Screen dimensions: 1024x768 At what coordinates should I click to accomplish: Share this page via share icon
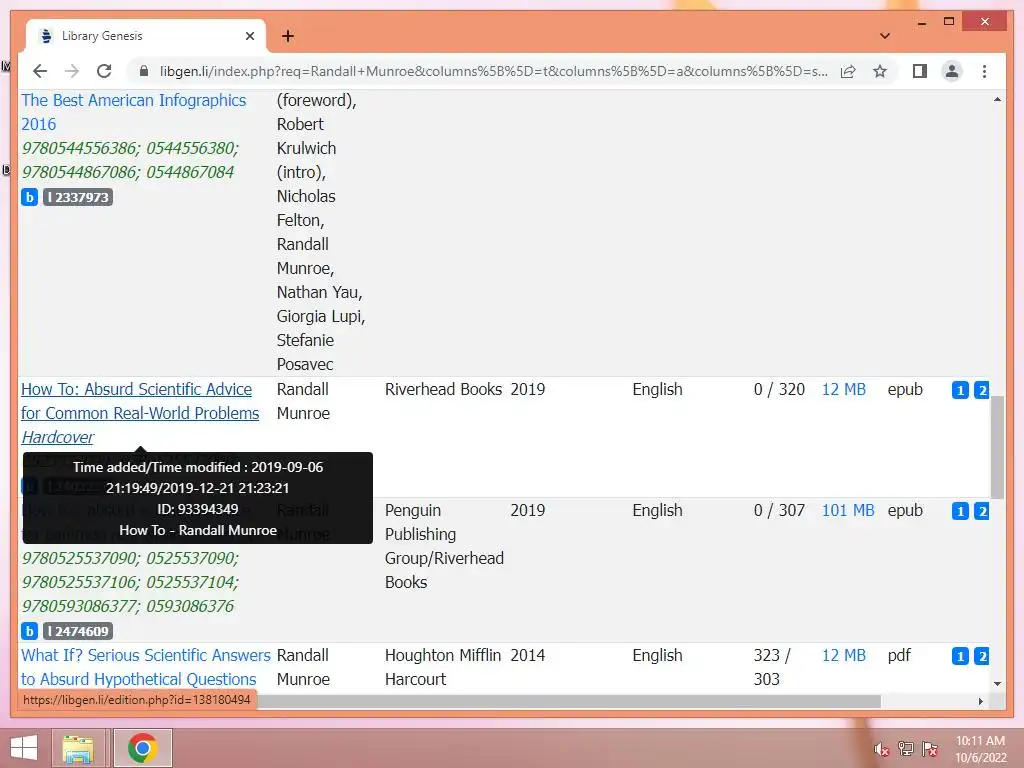[848, 71]
